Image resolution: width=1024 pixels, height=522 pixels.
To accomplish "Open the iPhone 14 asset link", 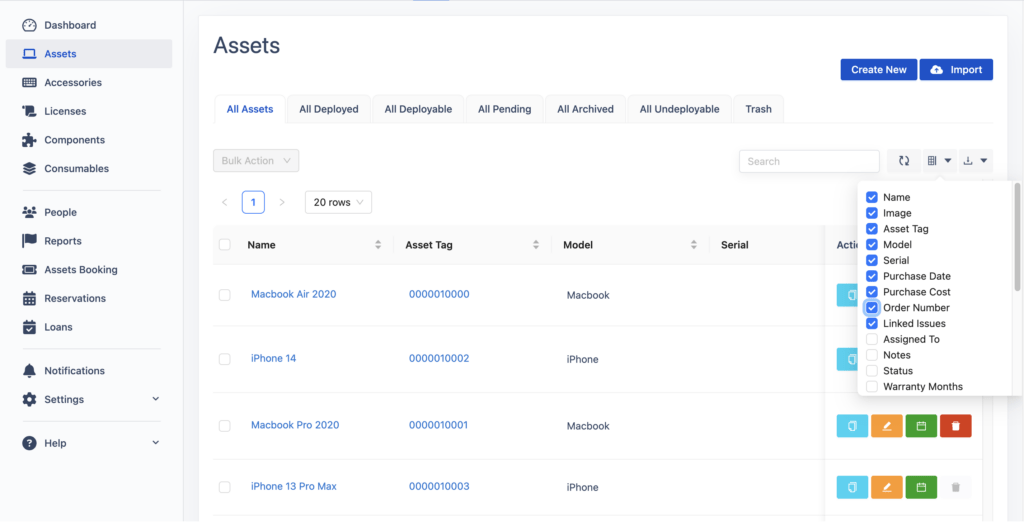I will click(273, 358).
